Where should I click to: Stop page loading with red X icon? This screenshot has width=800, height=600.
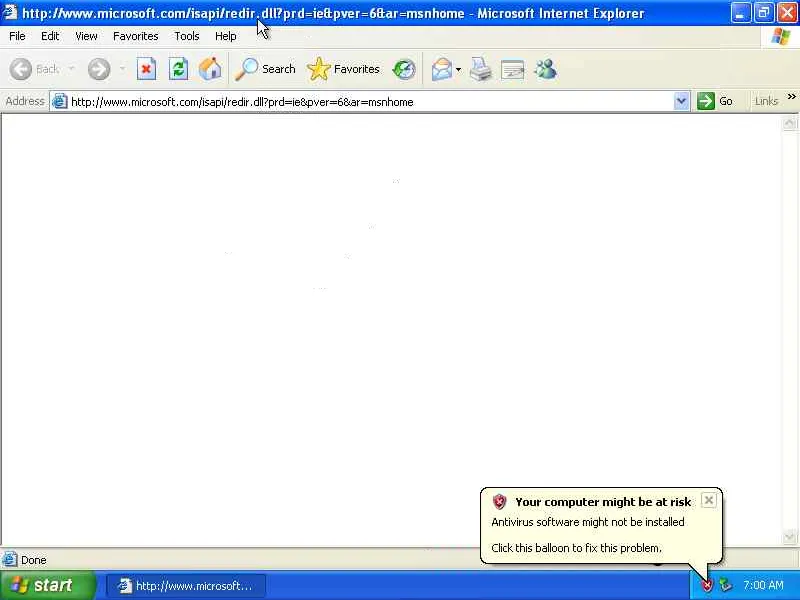coord(146,69)
